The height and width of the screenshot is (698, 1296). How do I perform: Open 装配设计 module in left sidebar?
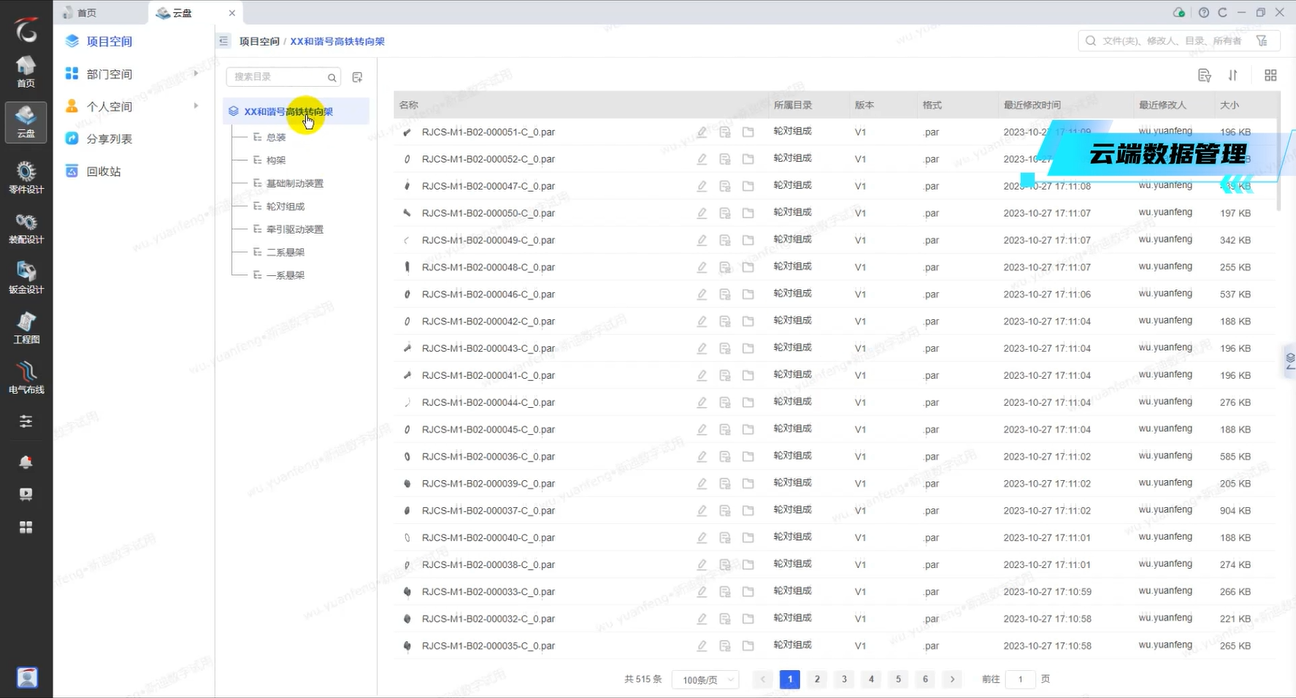pyautogui.click(x=26, y=227)
